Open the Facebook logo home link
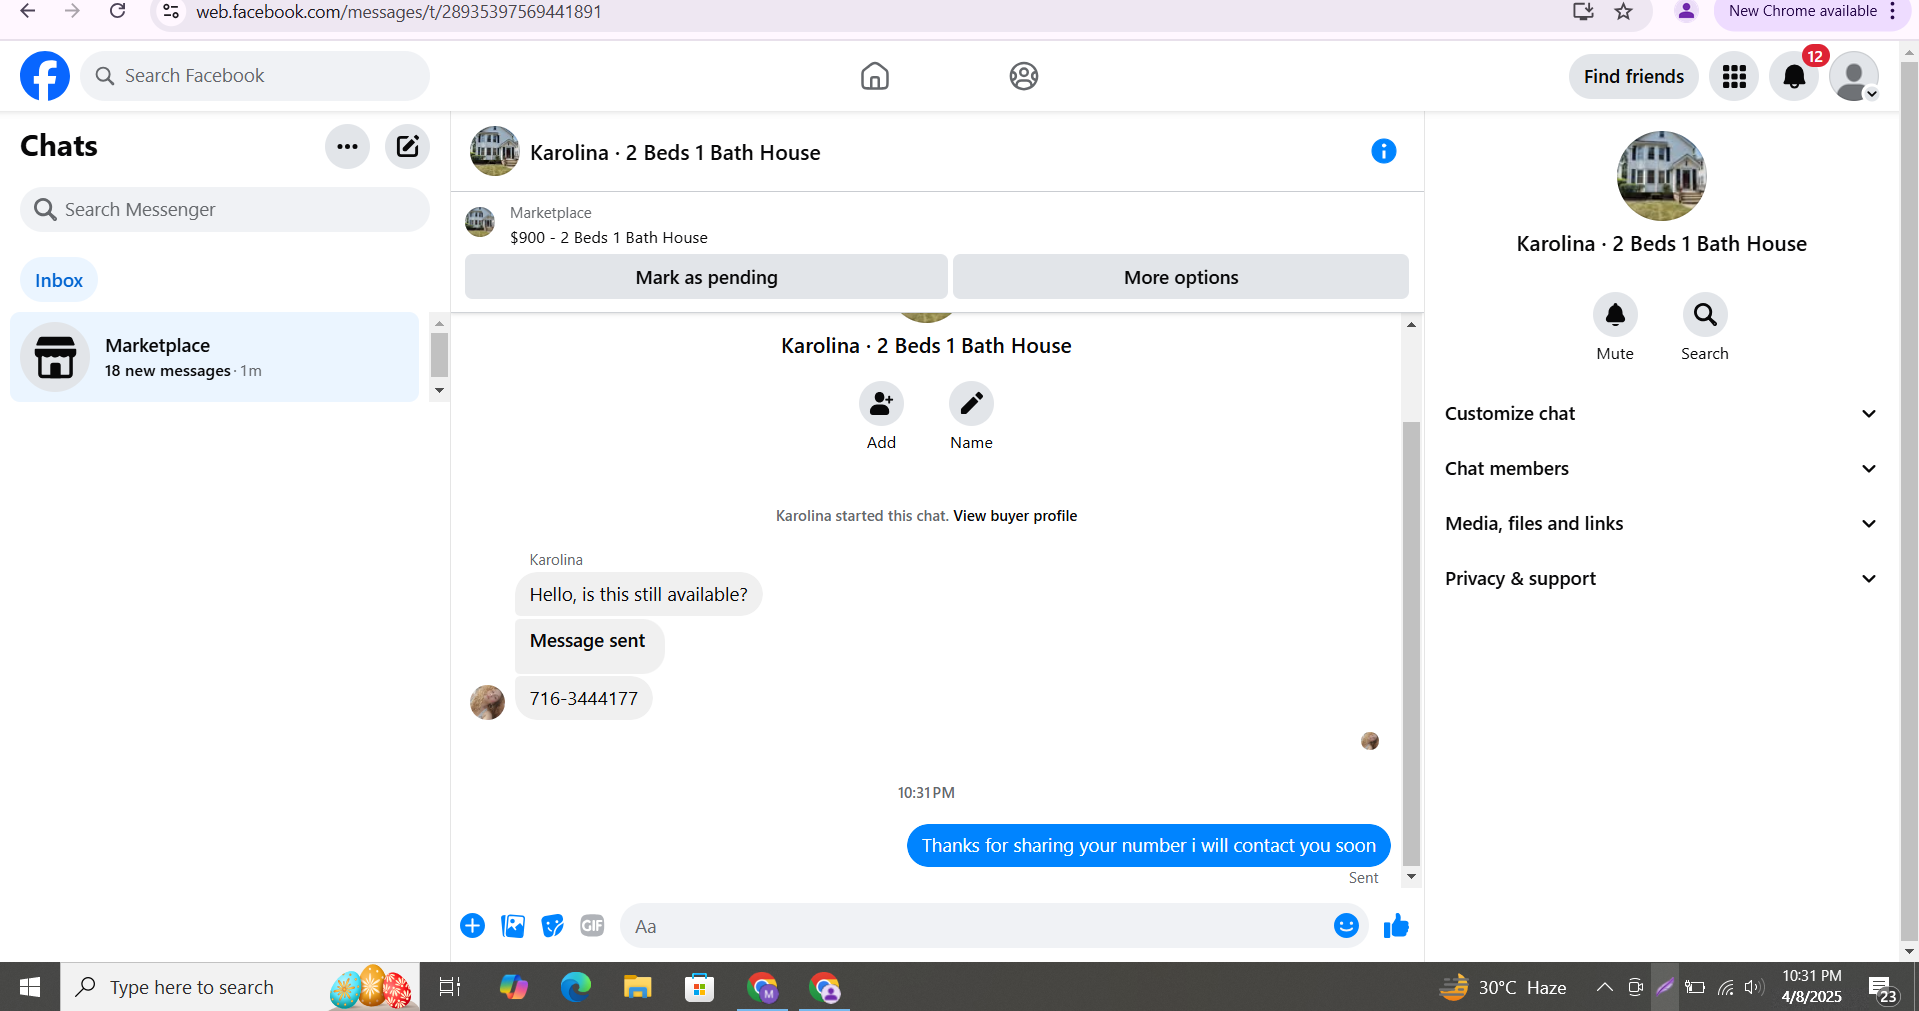This screenshot has width=1919, height=1011. coord(45,76)
